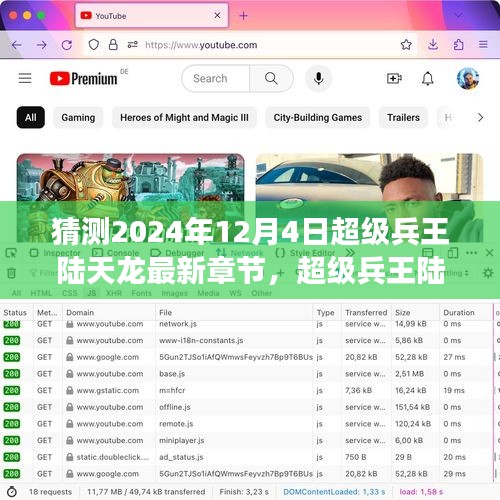Screen dimensions: 500x500
Task: Filter network requests by All
Action: pyautogui.click(x=16, y=293)
